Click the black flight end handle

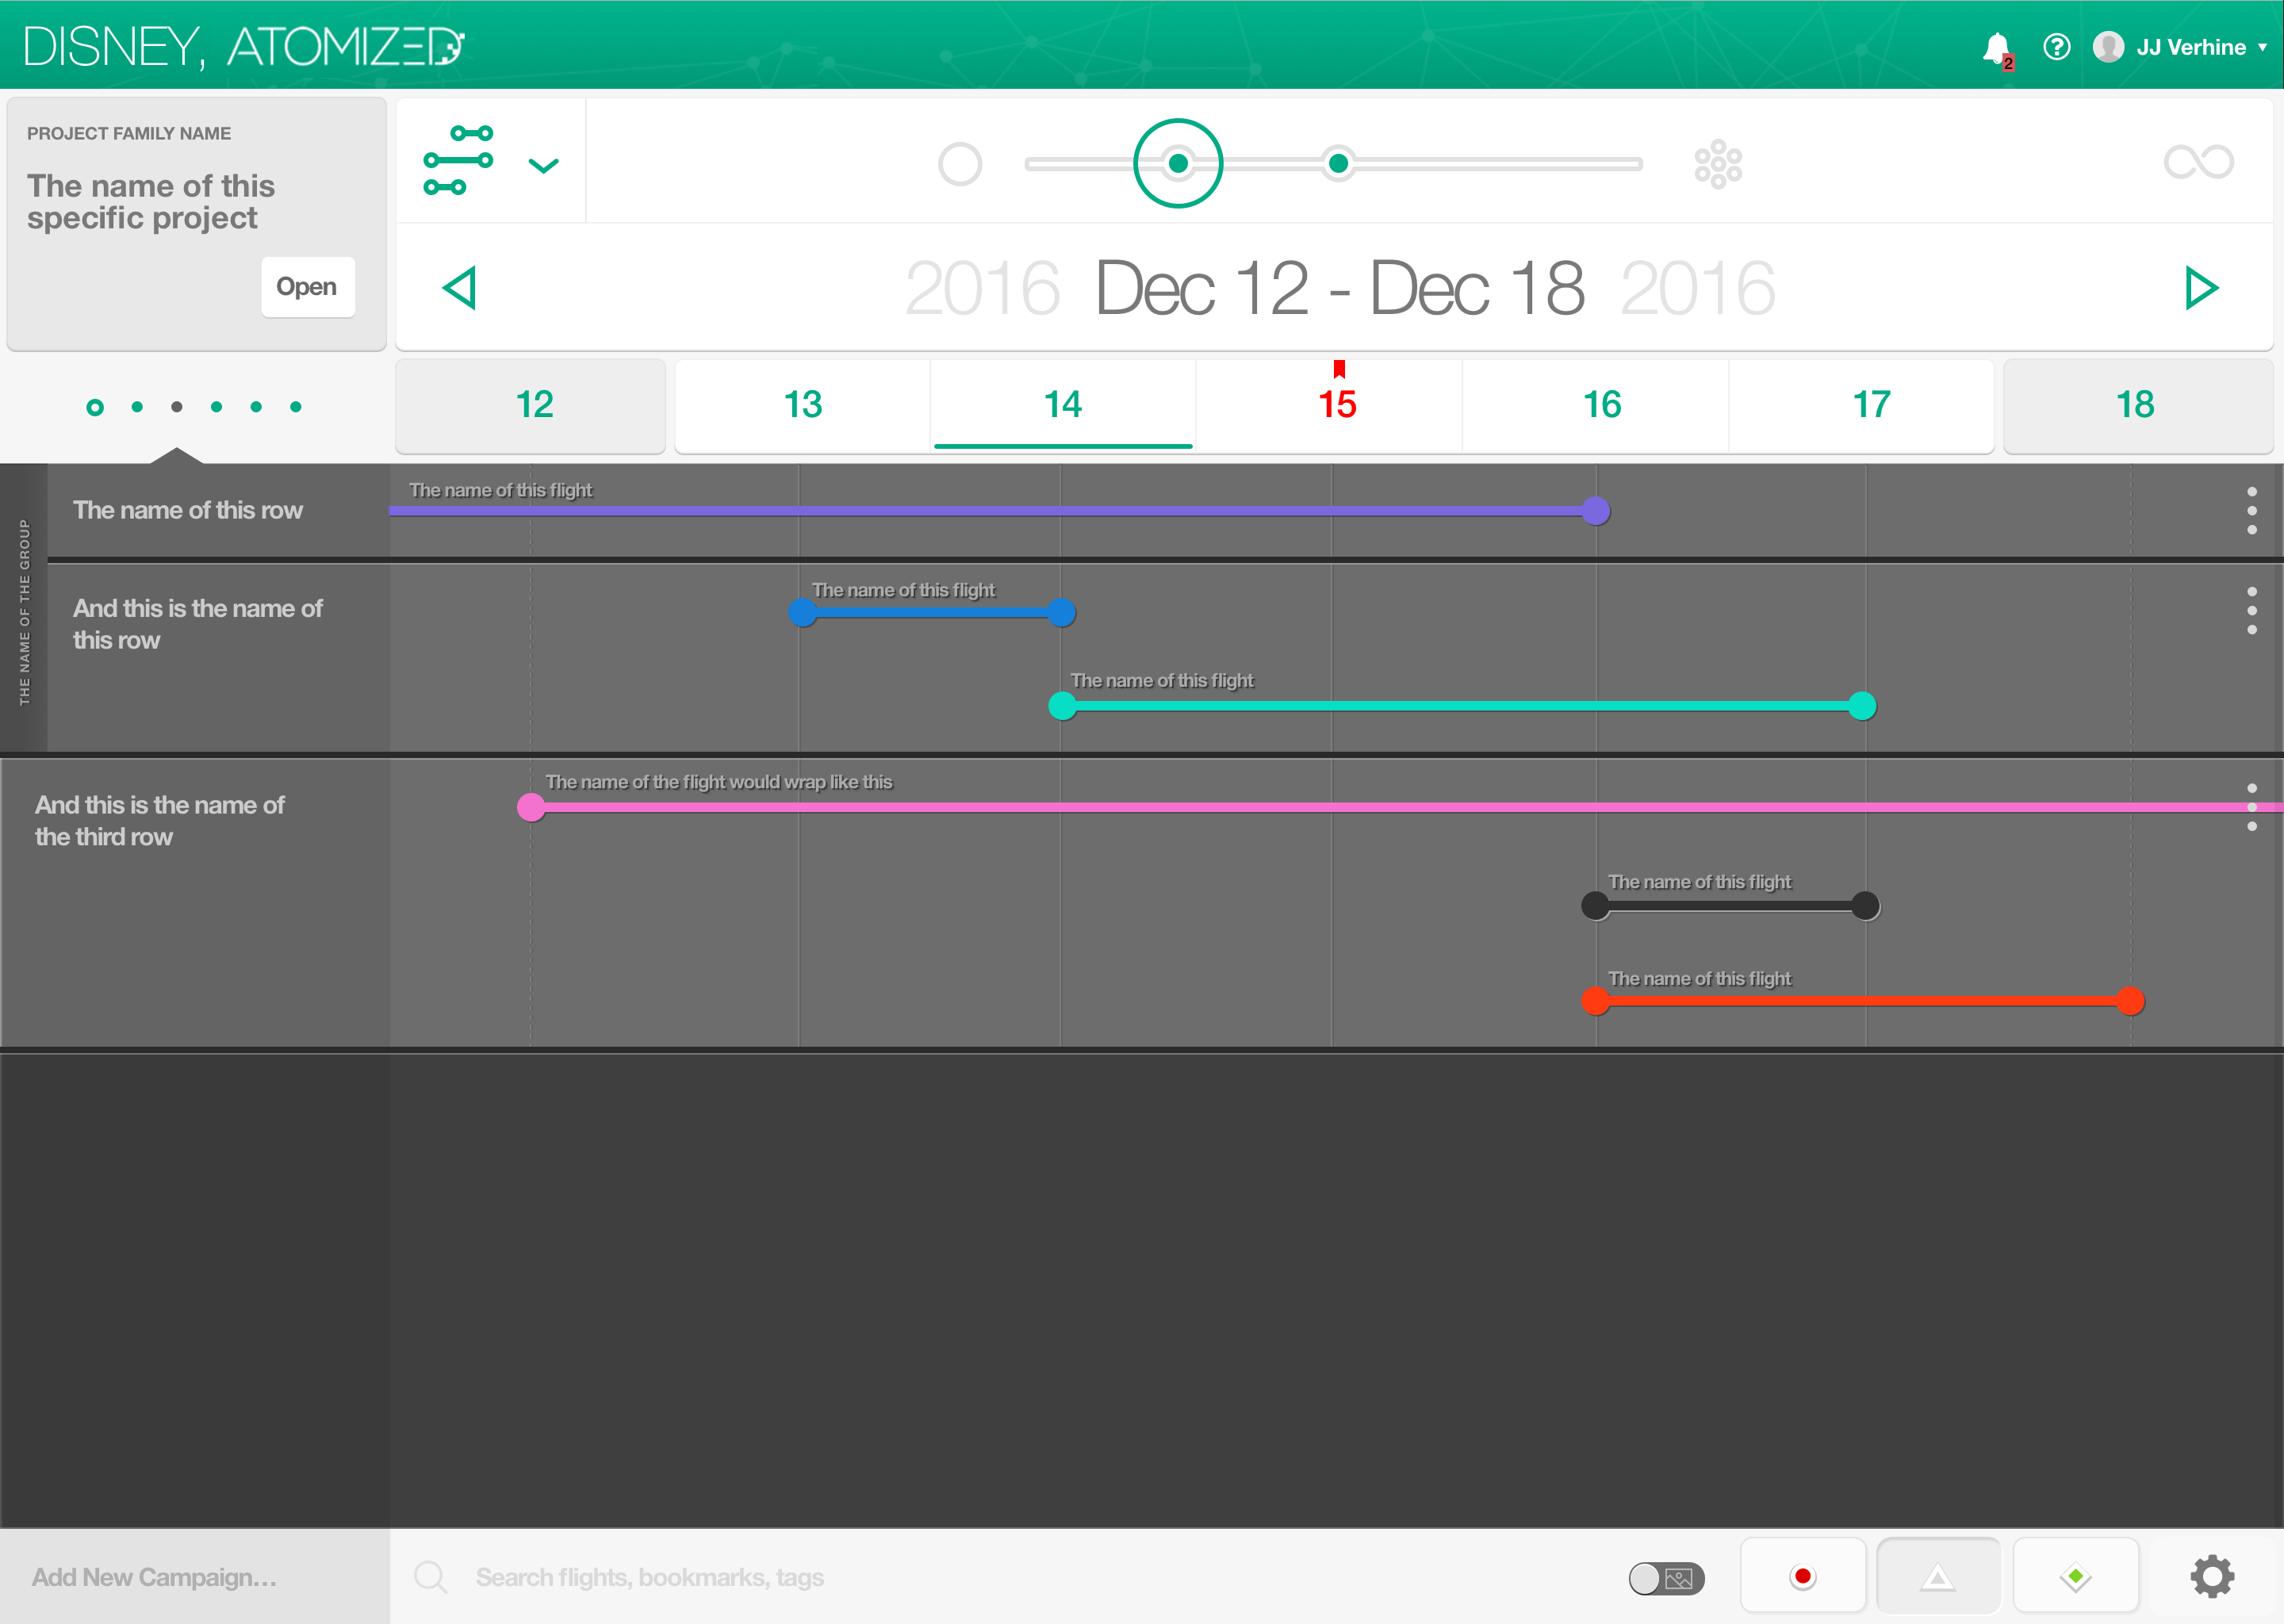point(1865,906)
